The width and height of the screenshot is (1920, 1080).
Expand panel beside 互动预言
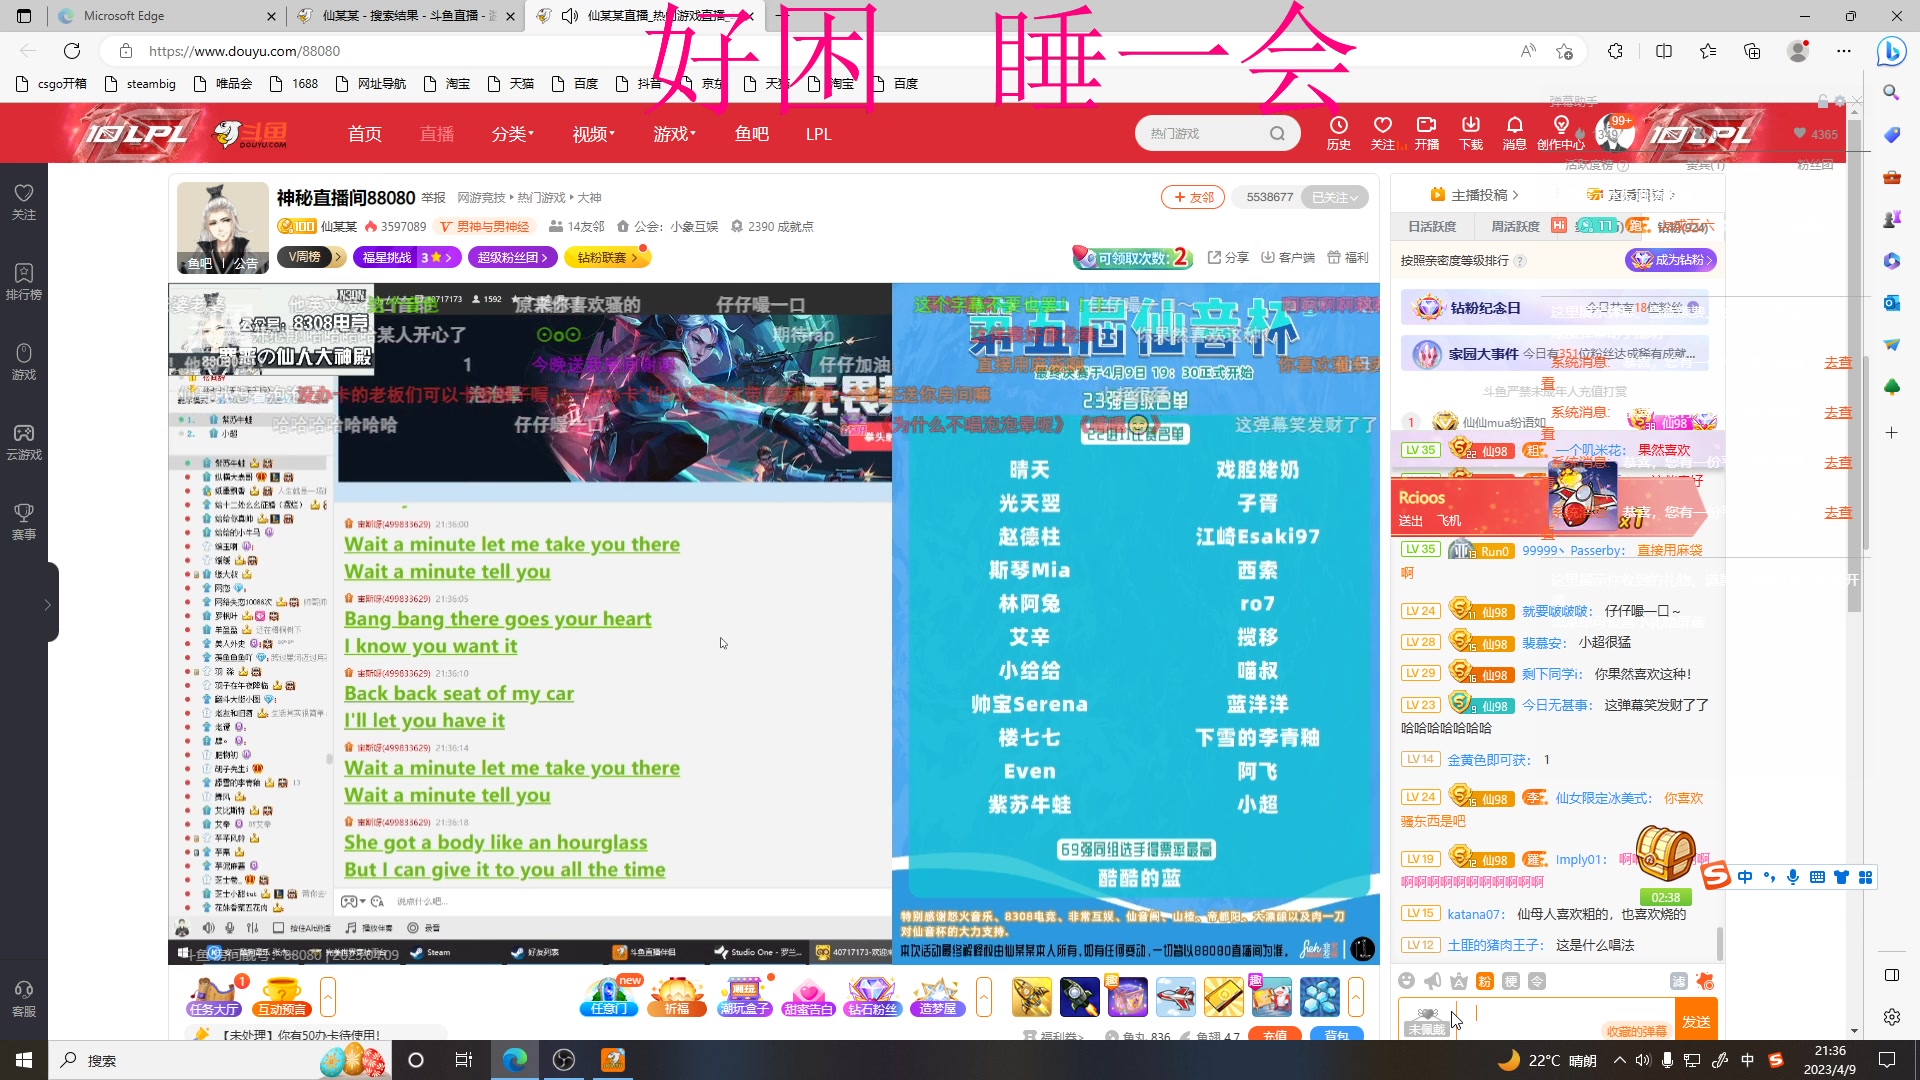click(x=327, y=997)
